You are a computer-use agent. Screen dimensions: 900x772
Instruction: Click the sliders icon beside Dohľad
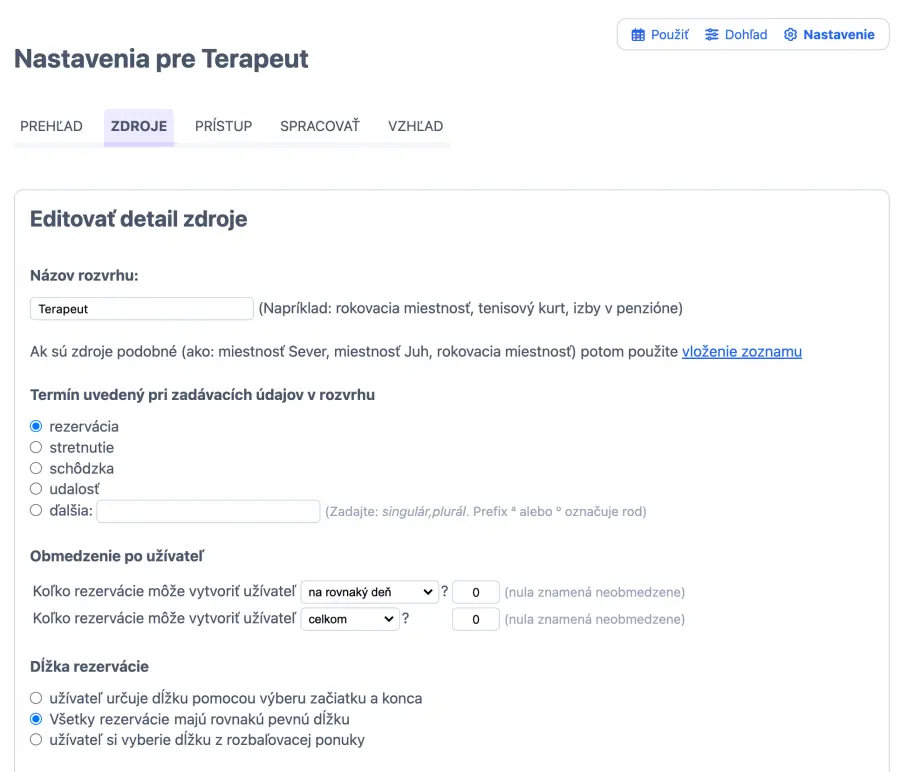click(712, 35)
